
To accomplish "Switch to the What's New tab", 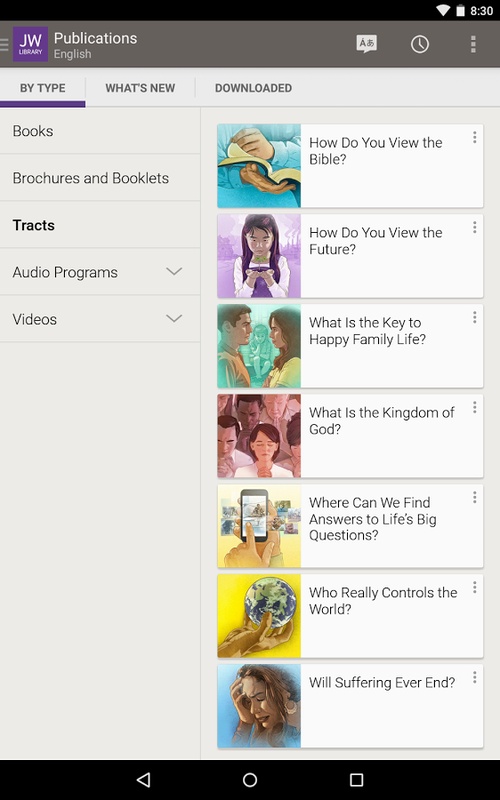I will pos(140,88).
